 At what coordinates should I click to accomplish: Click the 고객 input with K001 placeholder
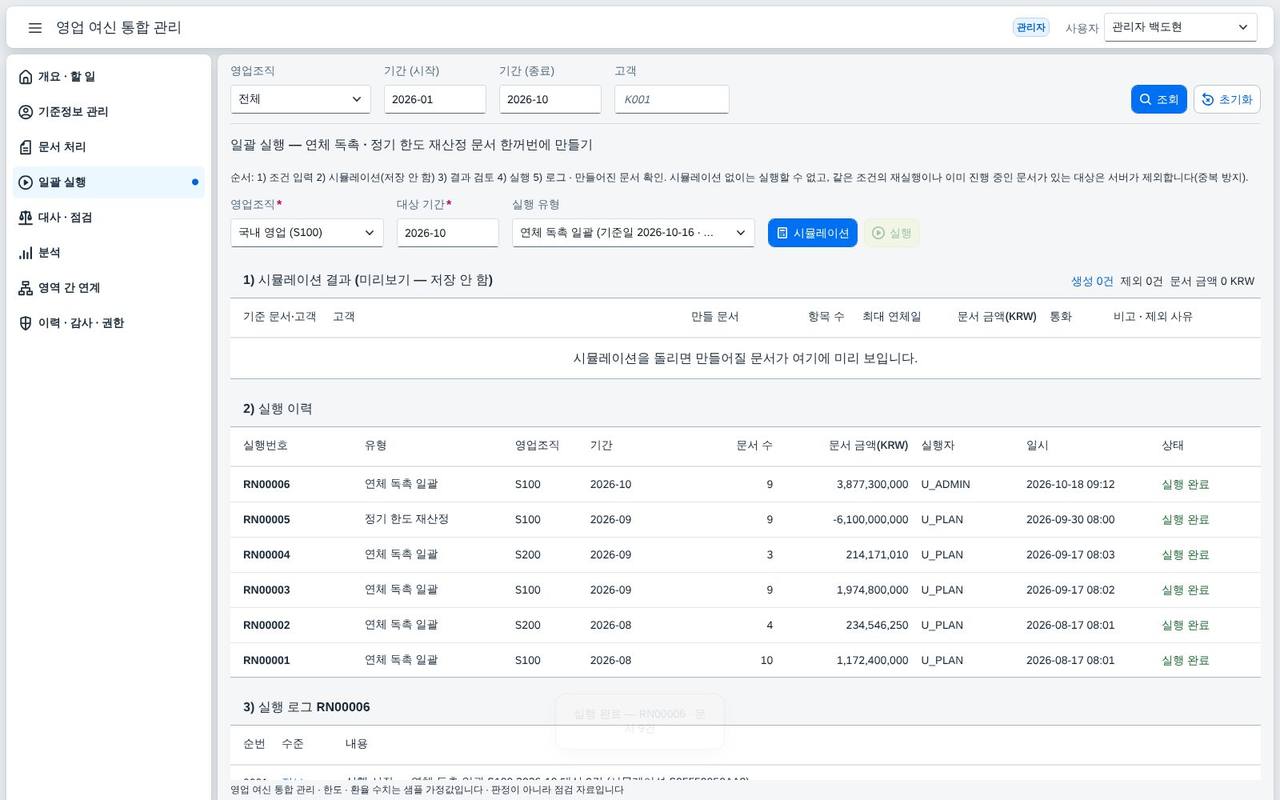pos(672,99)
